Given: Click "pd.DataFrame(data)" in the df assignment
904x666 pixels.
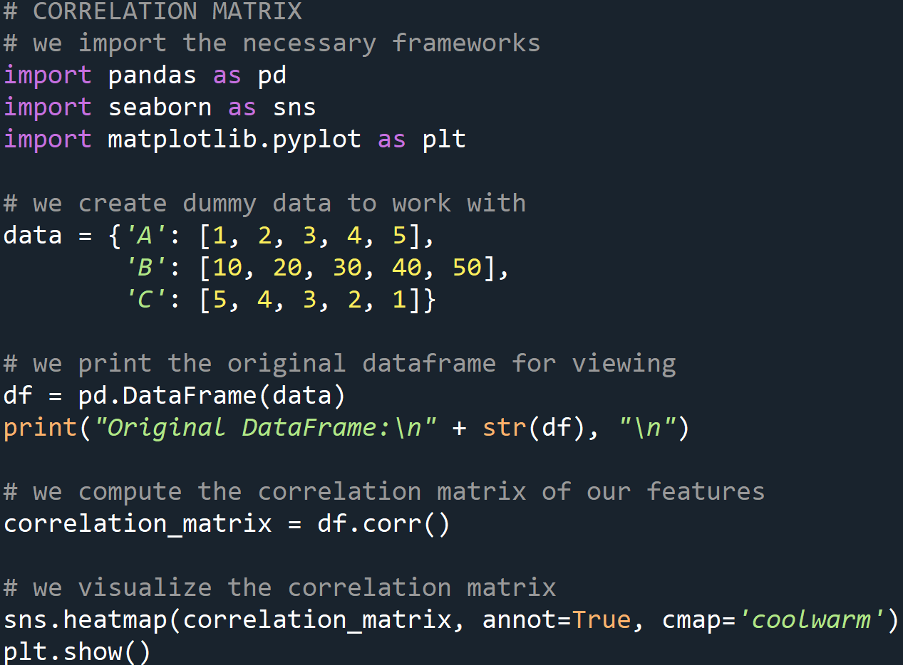Looking at the screenshot, I should [212, 396].
